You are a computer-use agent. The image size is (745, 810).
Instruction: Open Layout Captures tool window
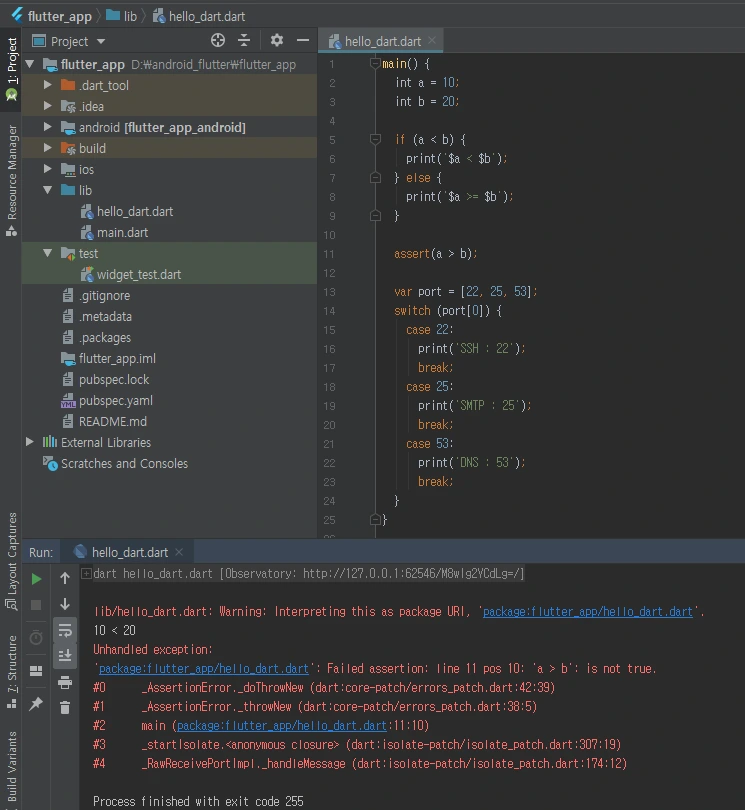click(x=11, y=561)
